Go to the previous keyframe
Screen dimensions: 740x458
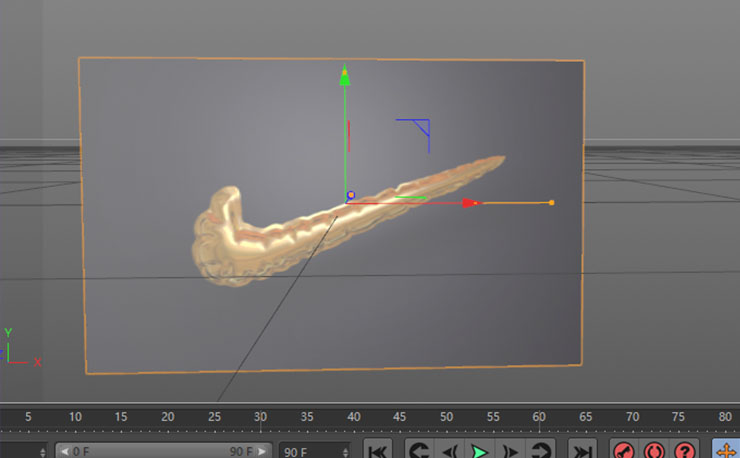[420, 451]
